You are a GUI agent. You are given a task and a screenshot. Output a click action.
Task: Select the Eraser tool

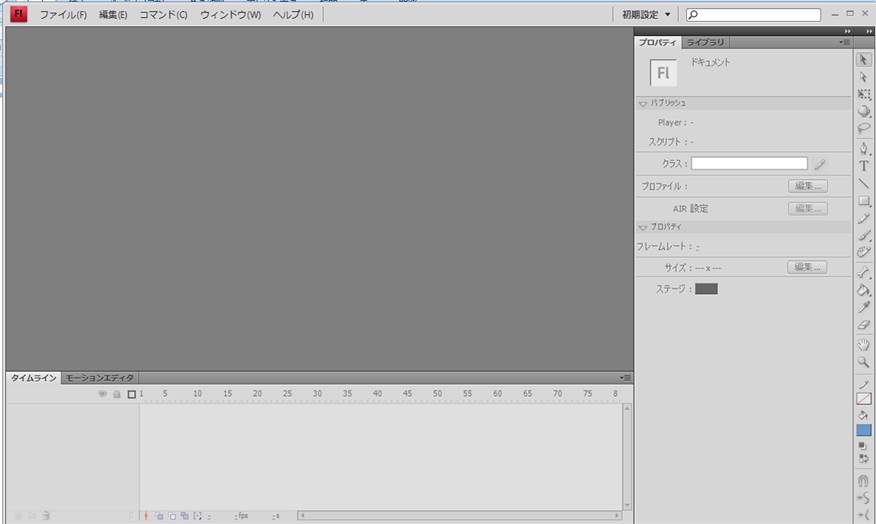[x=864, y=325]
